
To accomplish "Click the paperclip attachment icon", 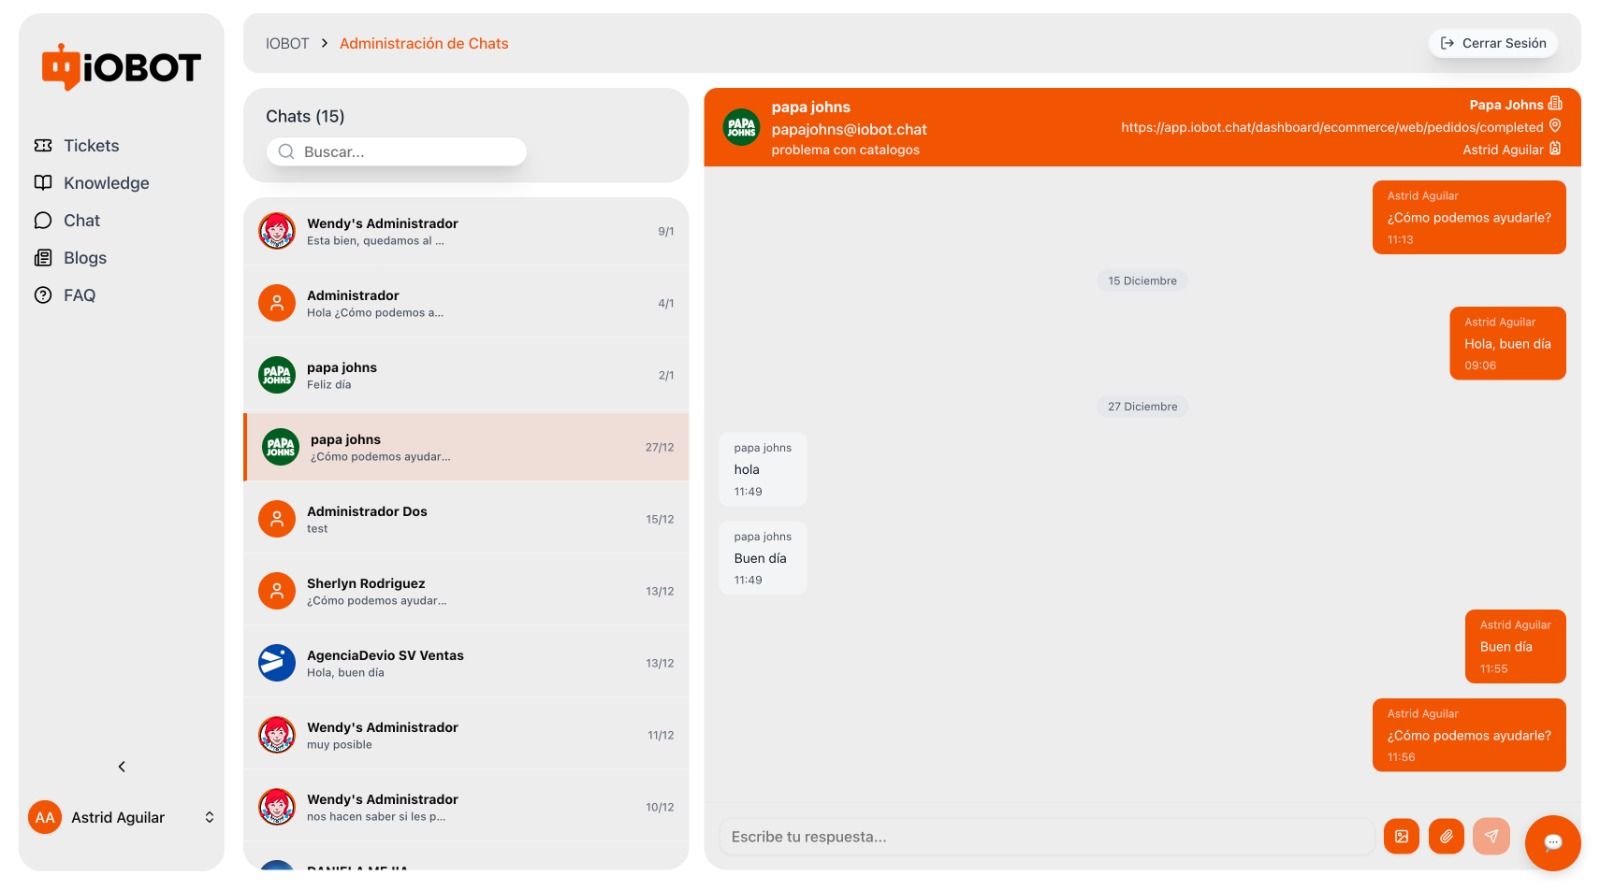I will (x=1446, y=836).
